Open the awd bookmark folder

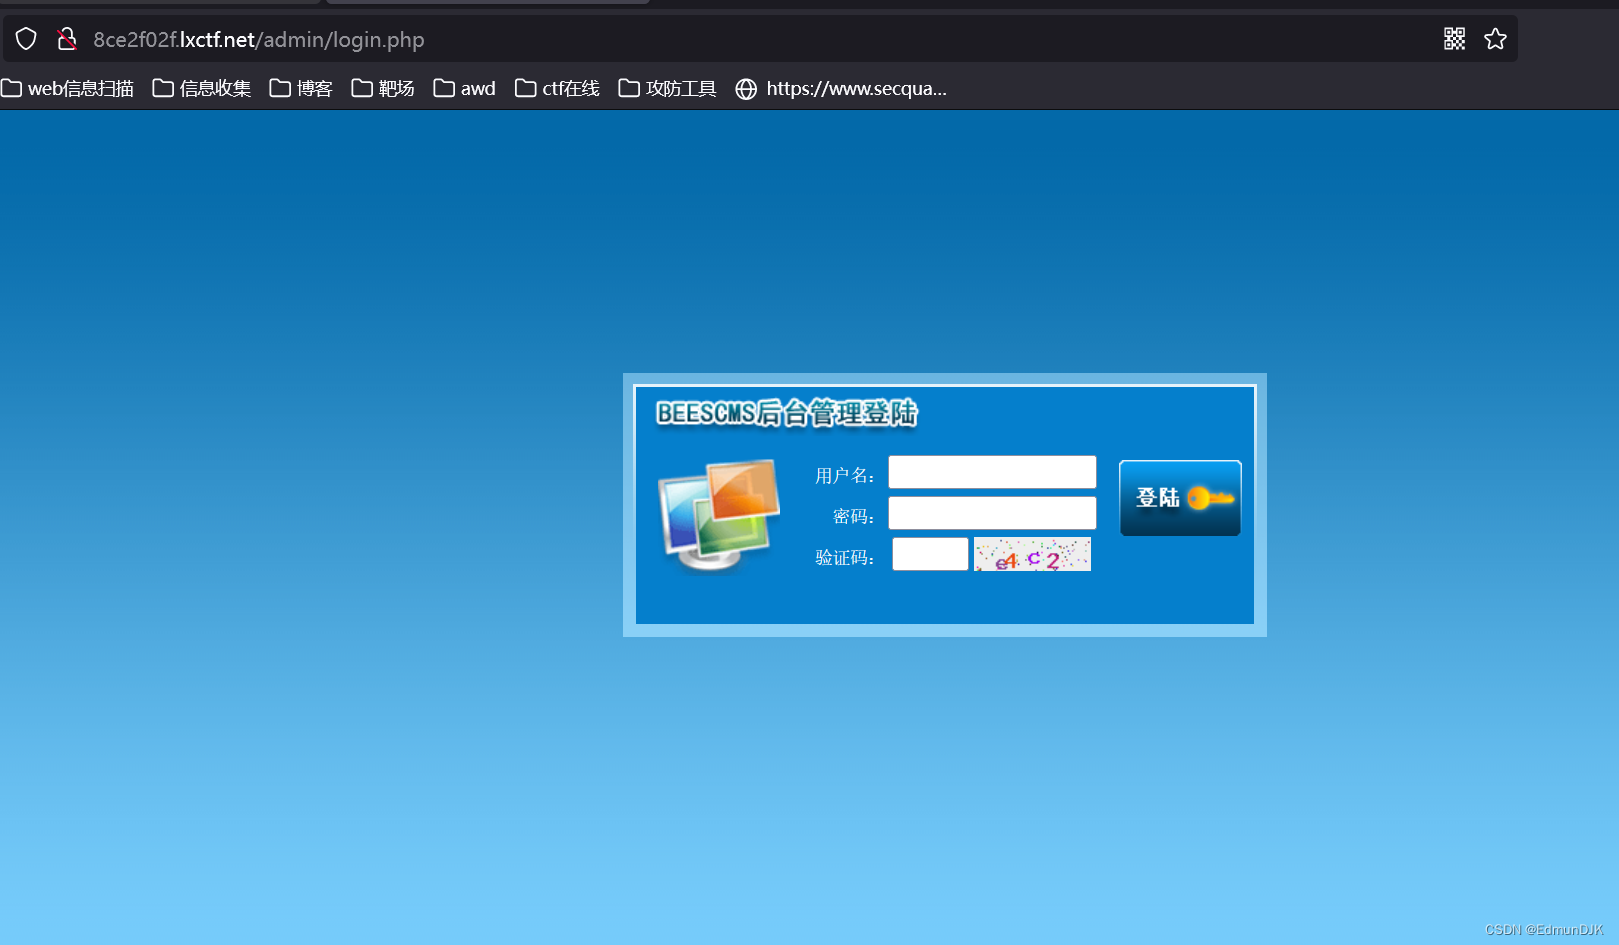[x=465, y=89]
